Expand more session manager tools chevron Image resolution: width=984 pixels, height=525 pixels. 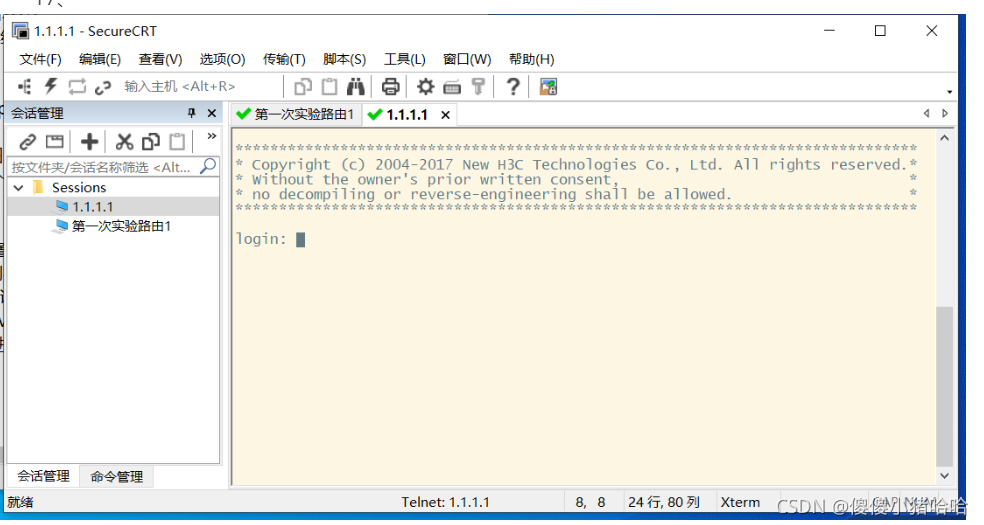tap(211, 136)
